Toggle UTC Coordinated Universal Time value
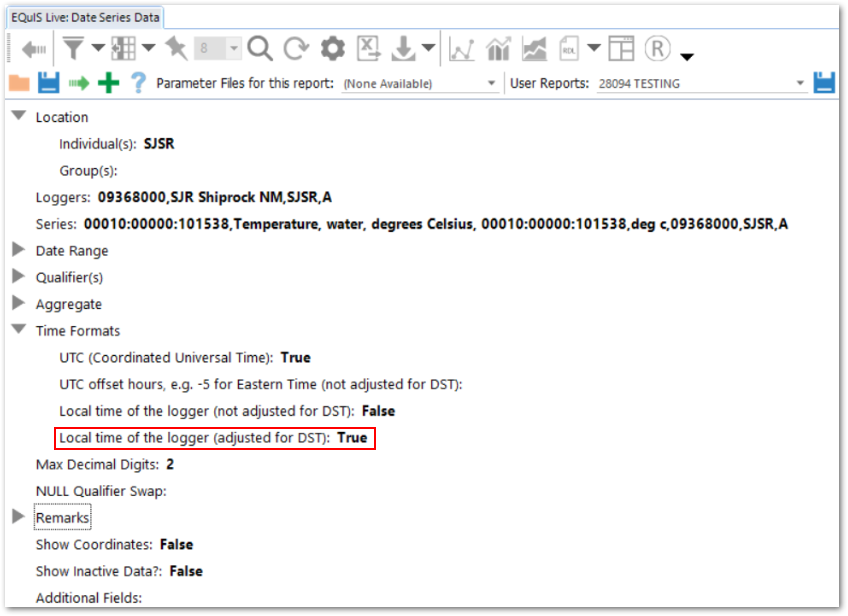Image resolution: width=848 pixels, height=616 pixels. click(x=295, y=357)
